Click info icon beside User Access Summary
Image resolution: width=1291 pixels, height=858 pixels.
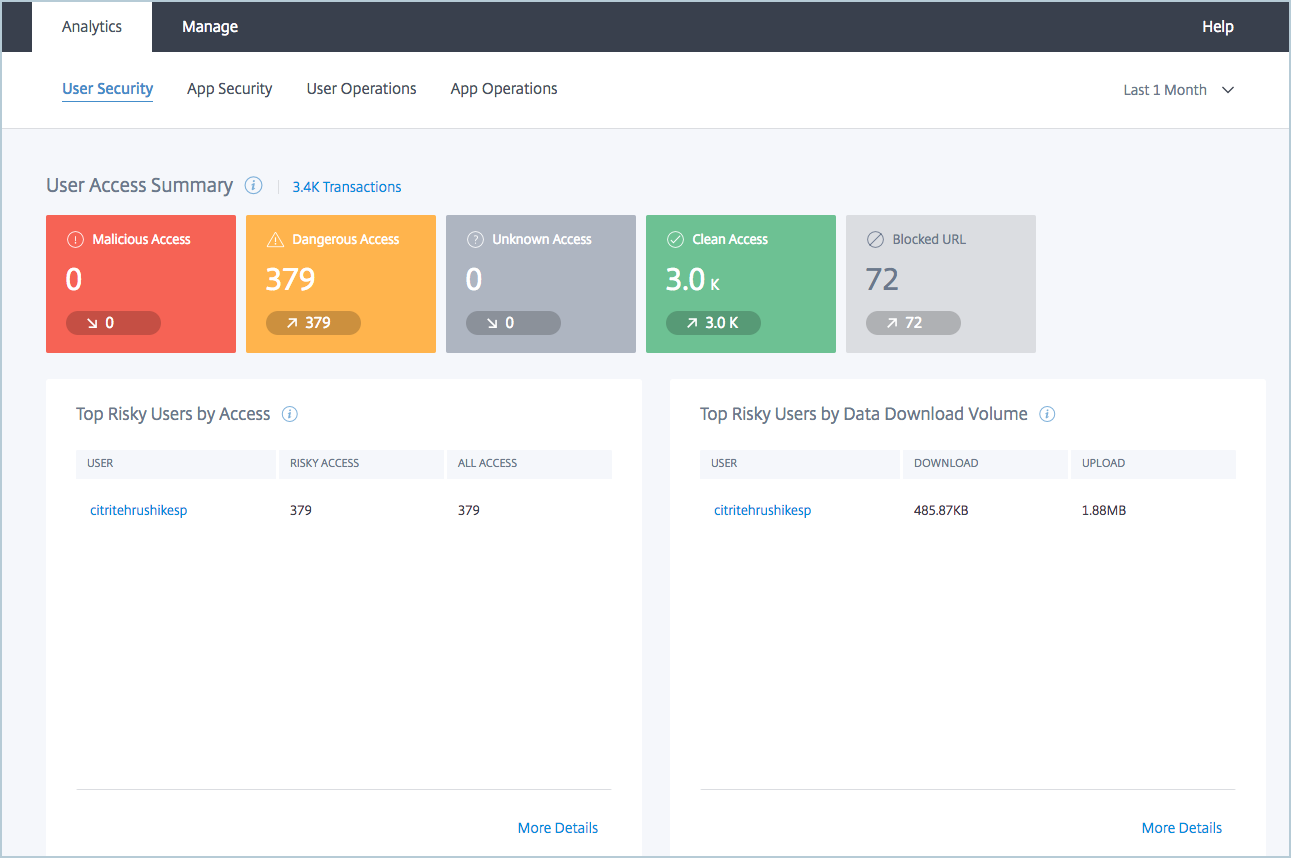click(254, 186)
